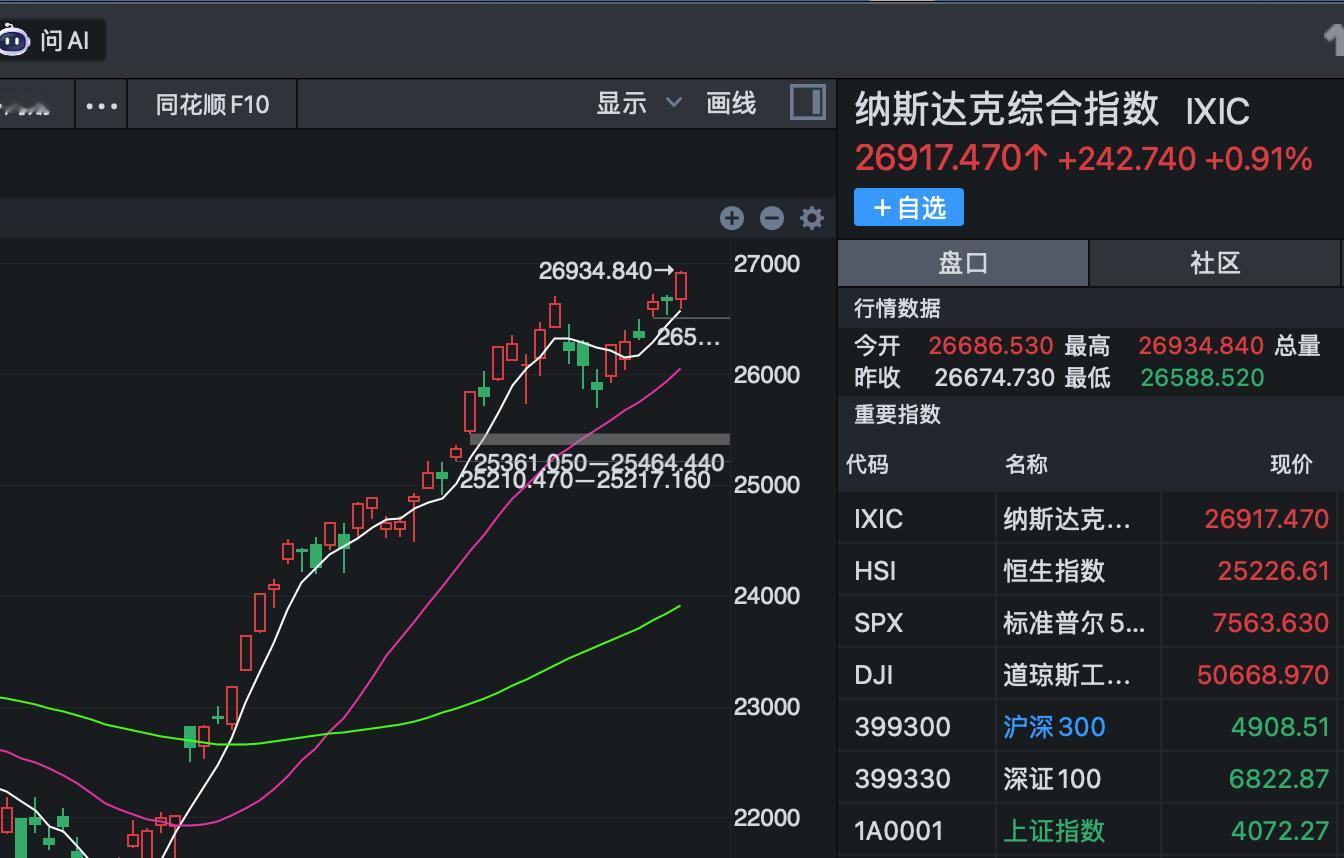Select the IXIC row in index table
Viewport: 1344px width, 858px height.
(1088, 519)
